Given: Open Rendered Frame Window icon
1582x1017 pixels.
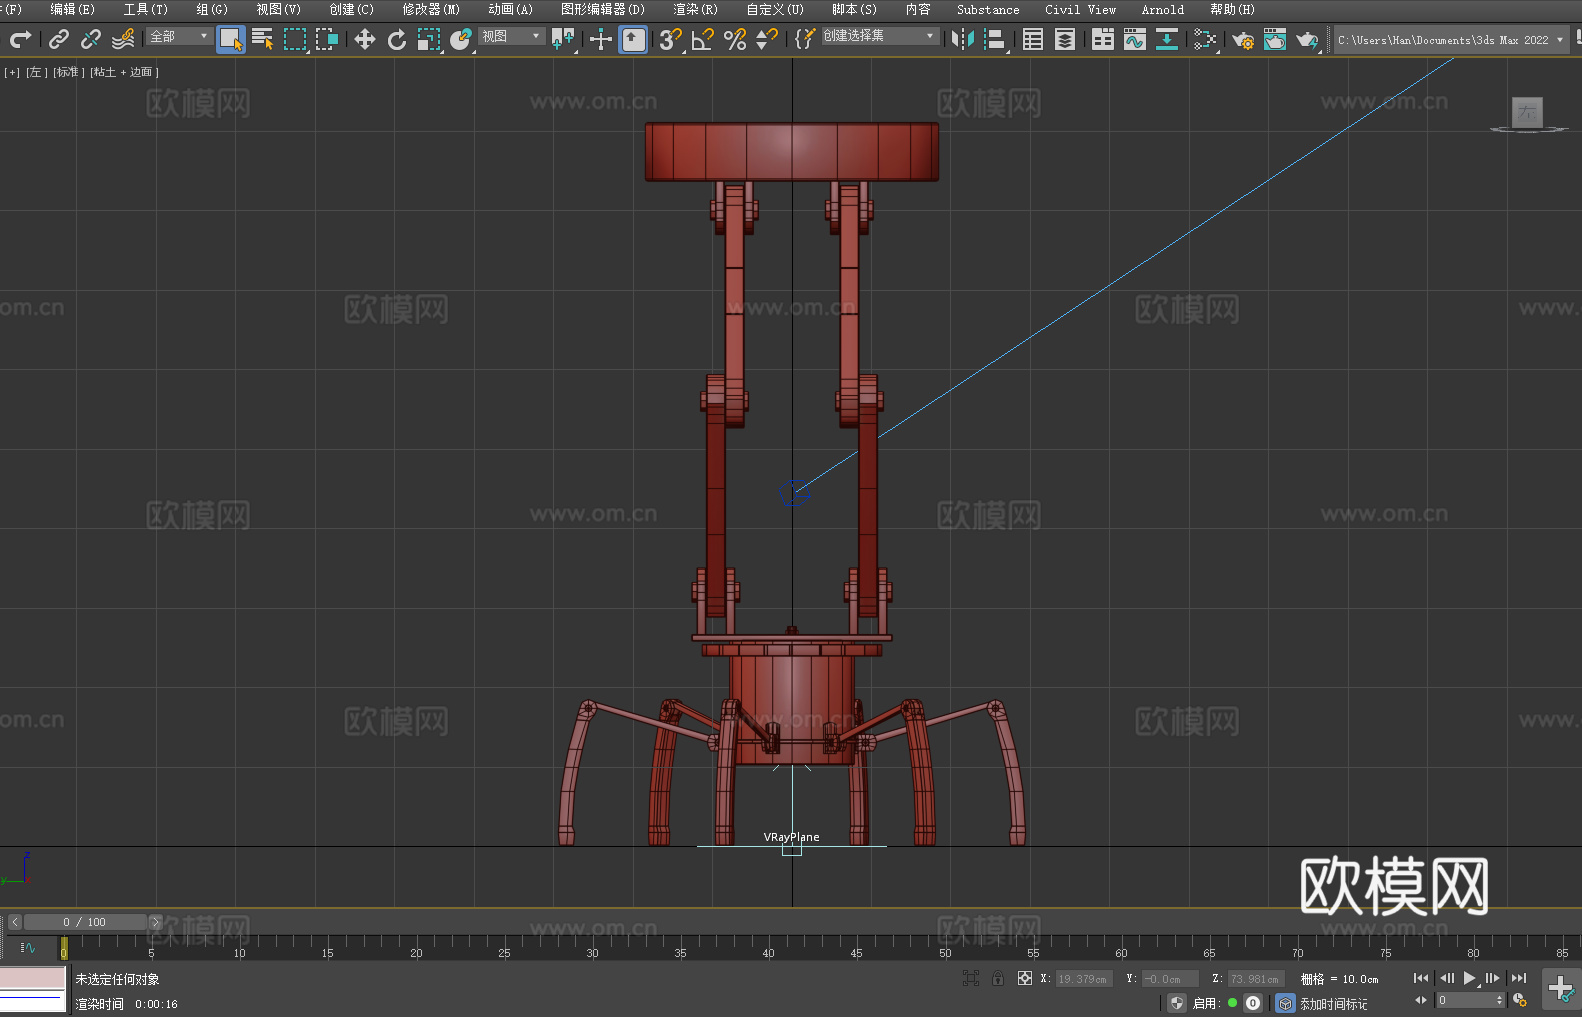Looking at the screenshot, I should click(x=1275, y=39).
